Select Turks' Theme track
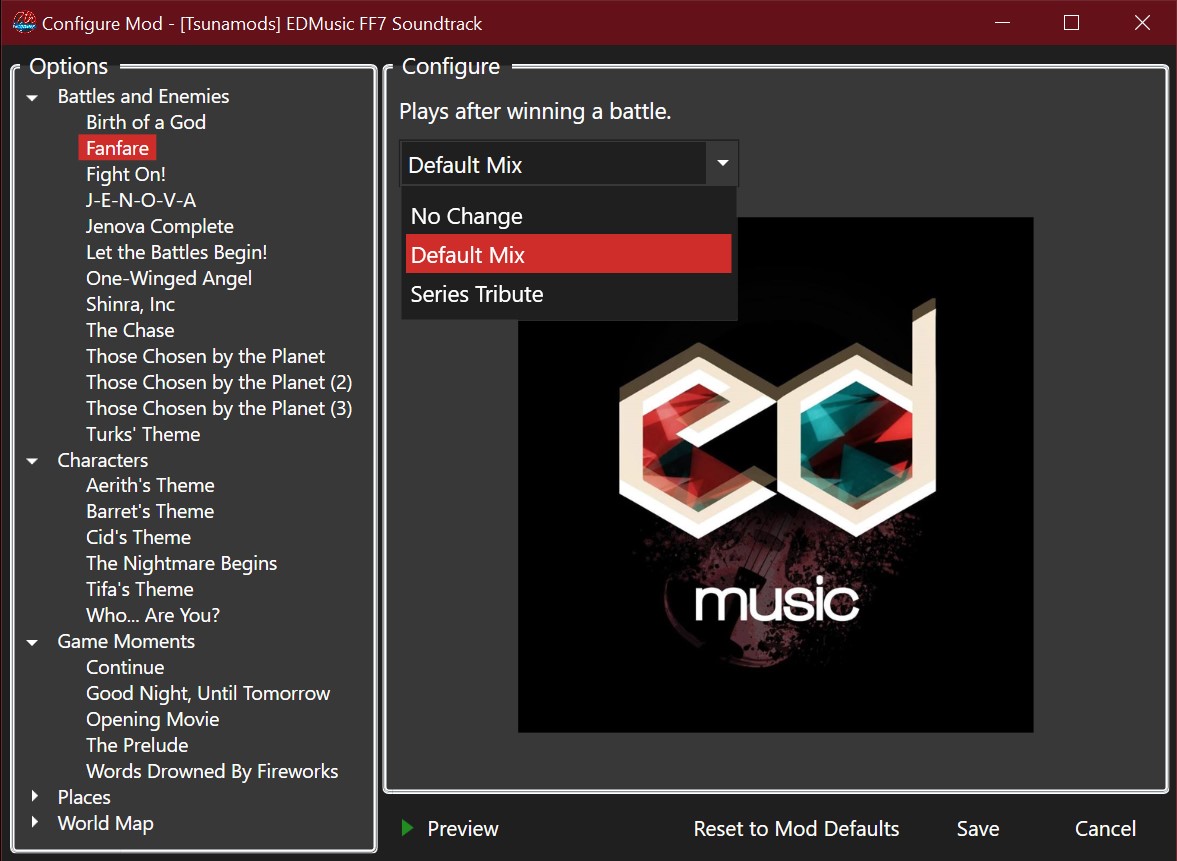Image resolution: width=1177 pixels, height=861 pixels. click(x=143, y=434)
